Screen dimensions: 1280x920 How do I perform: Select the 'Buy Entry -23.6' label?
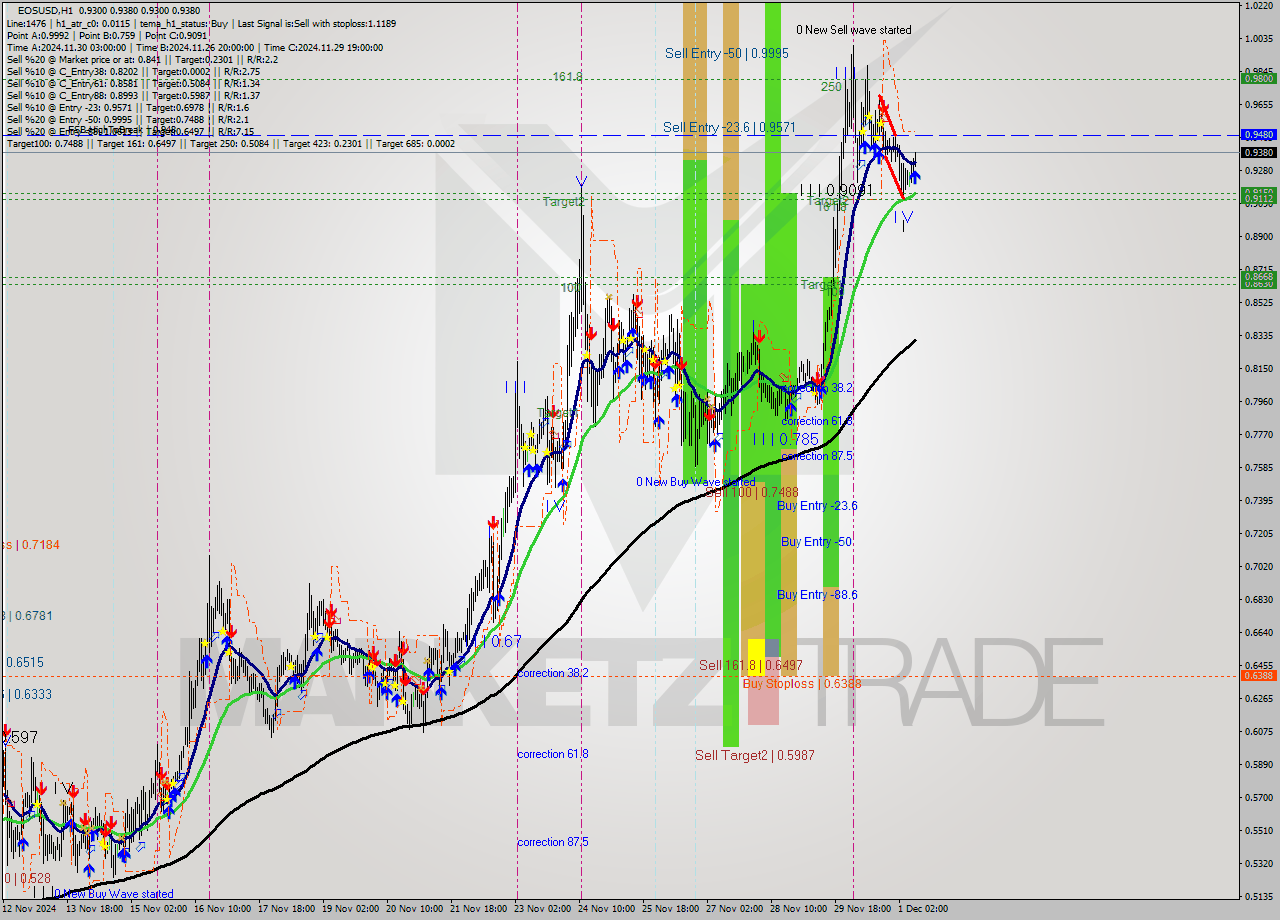tap(817, 506)
